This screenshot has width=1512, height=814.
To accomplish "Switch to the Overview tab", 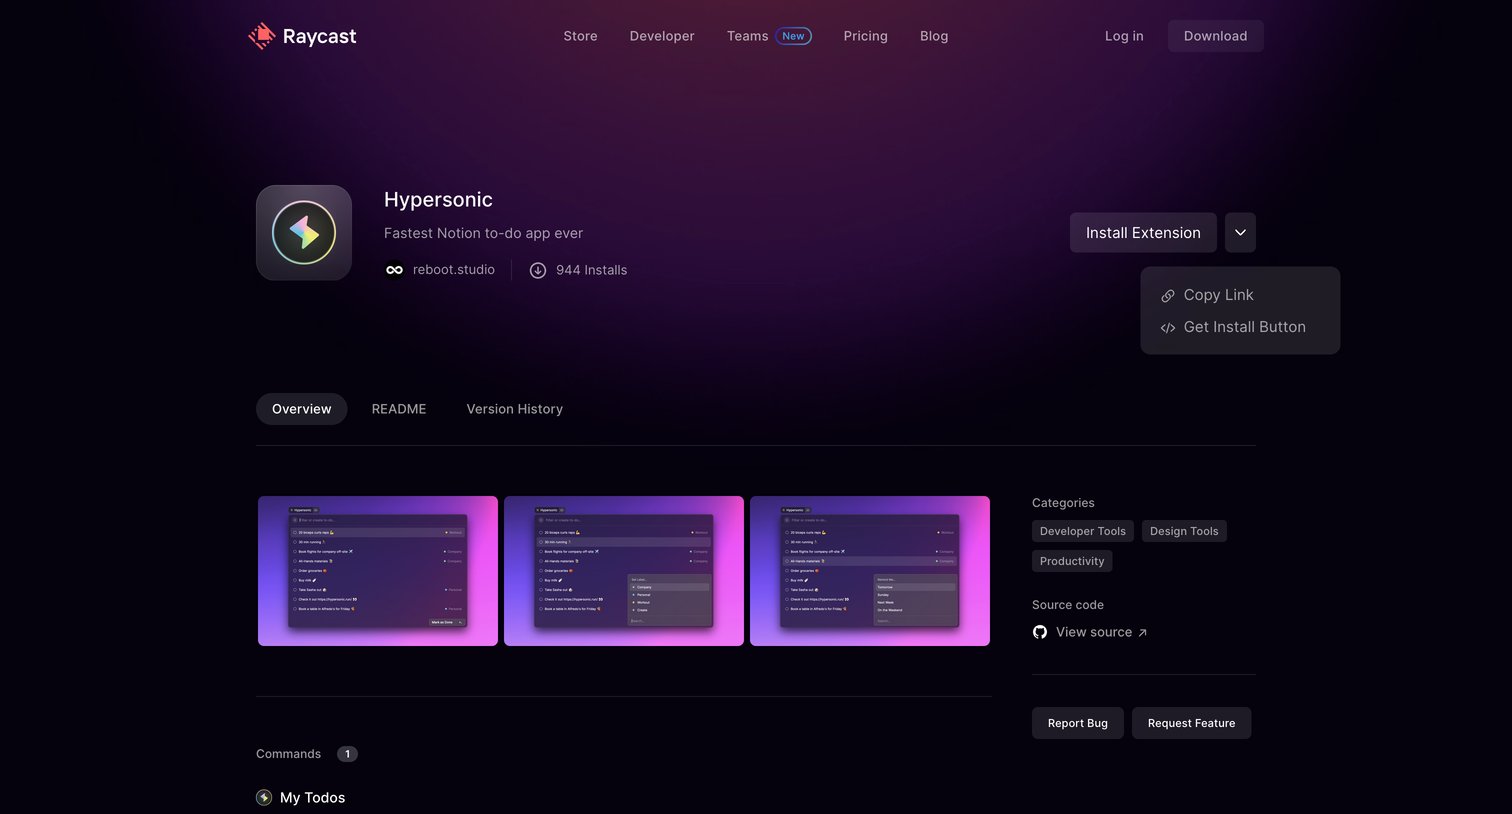I will 301,409.
